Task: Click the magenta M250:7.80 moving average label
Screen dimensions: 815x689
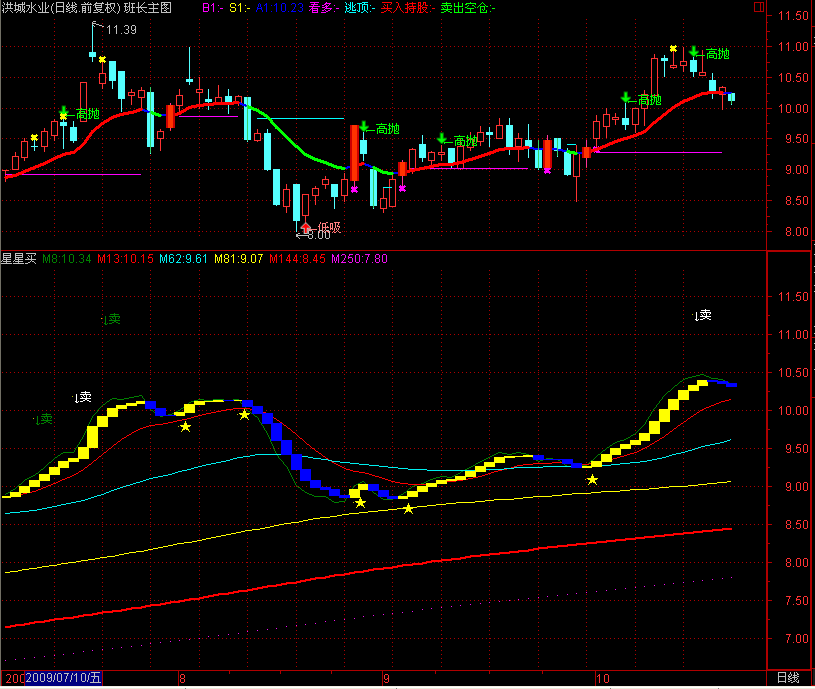Action: tap(360, 258)
